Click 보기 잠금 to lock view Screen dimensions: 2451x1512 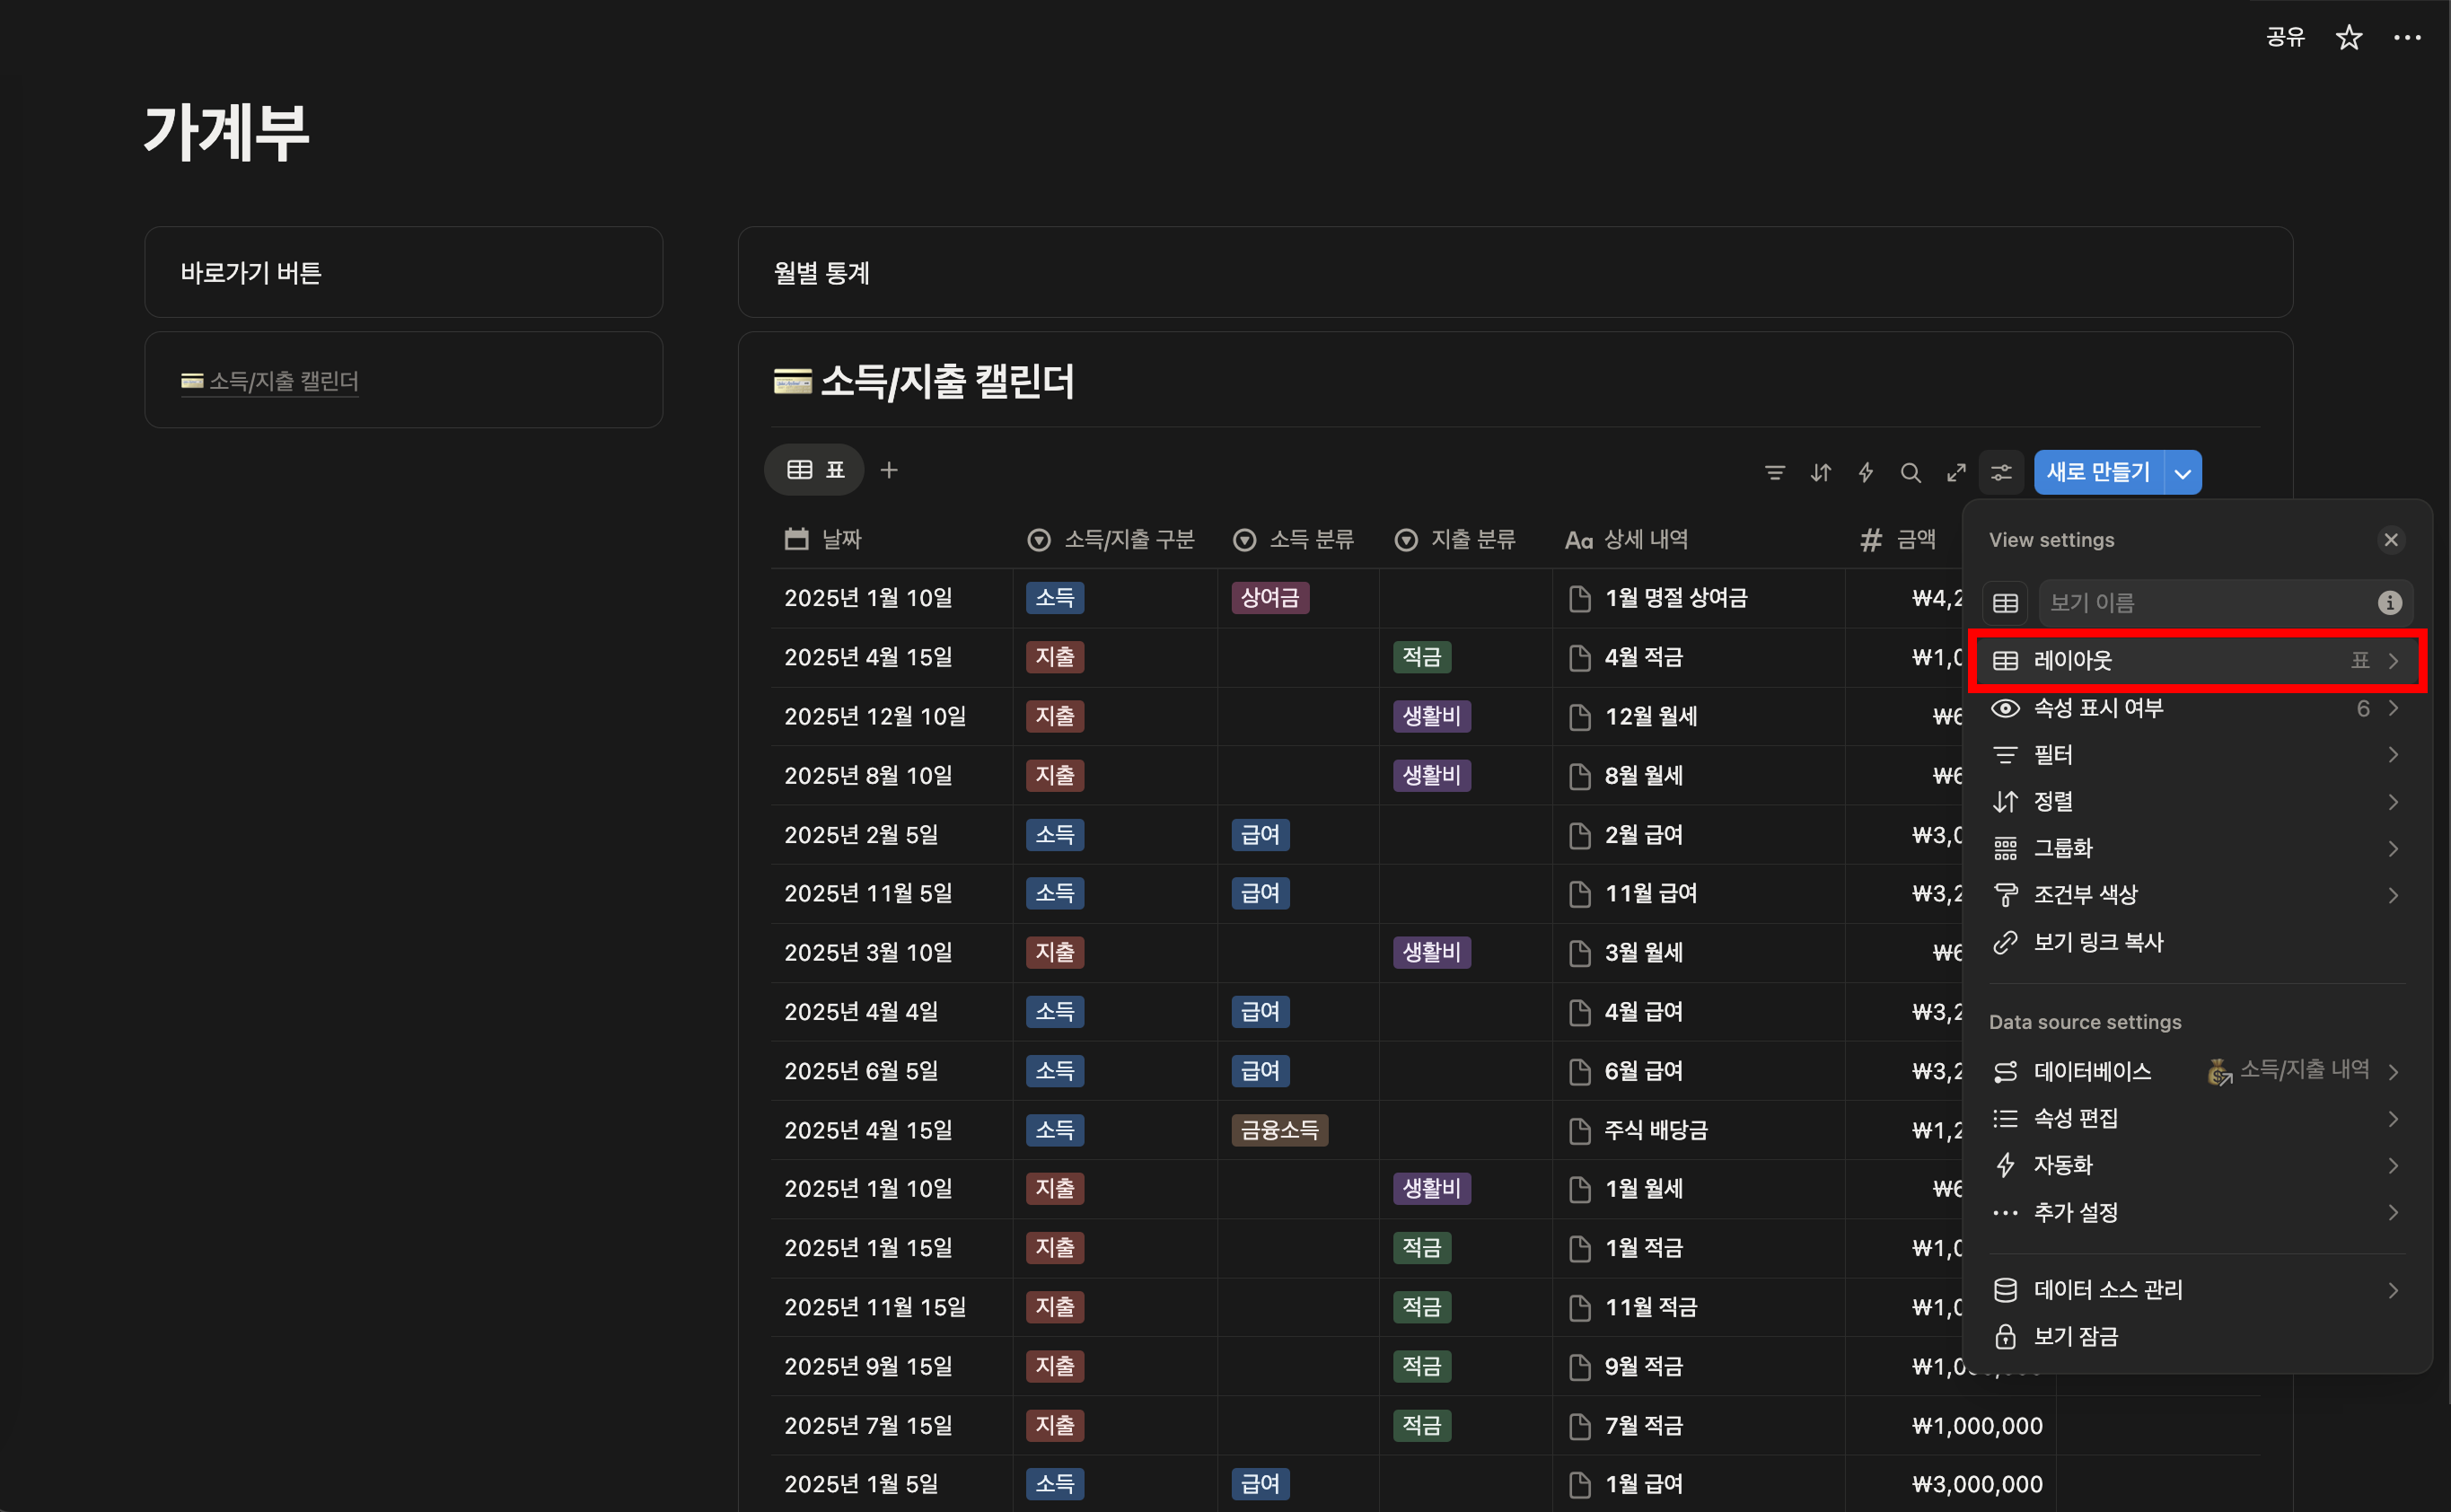click(2076, 1336)
